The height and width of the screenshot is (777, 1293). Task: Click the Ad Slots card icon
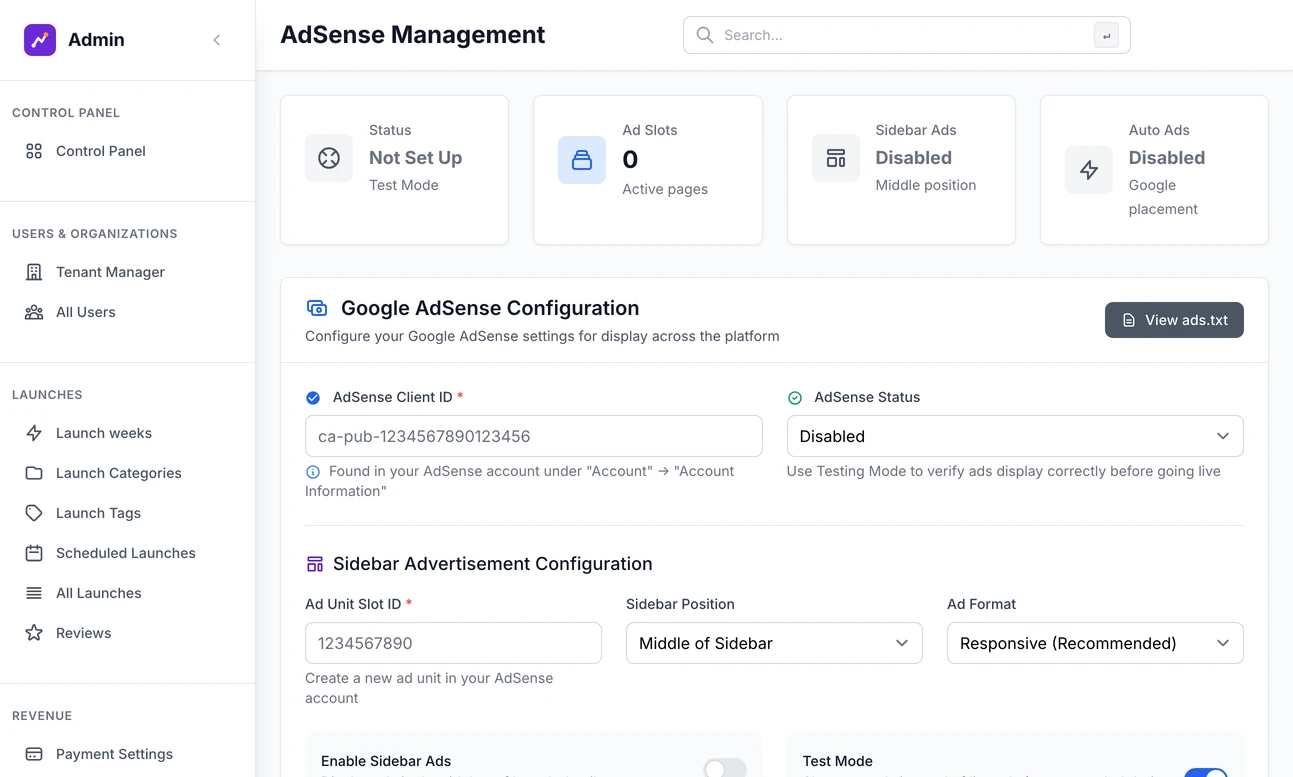(x=582, y=160)
